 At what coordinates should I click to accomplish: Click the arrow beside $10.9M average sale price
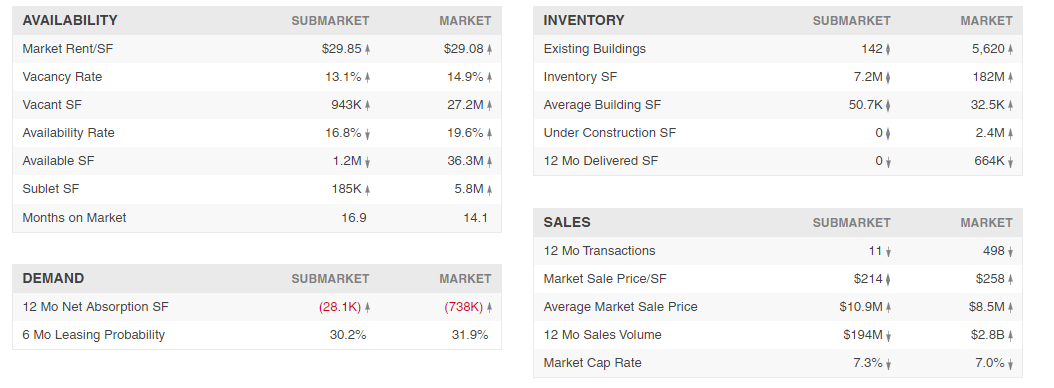(888, 307)
